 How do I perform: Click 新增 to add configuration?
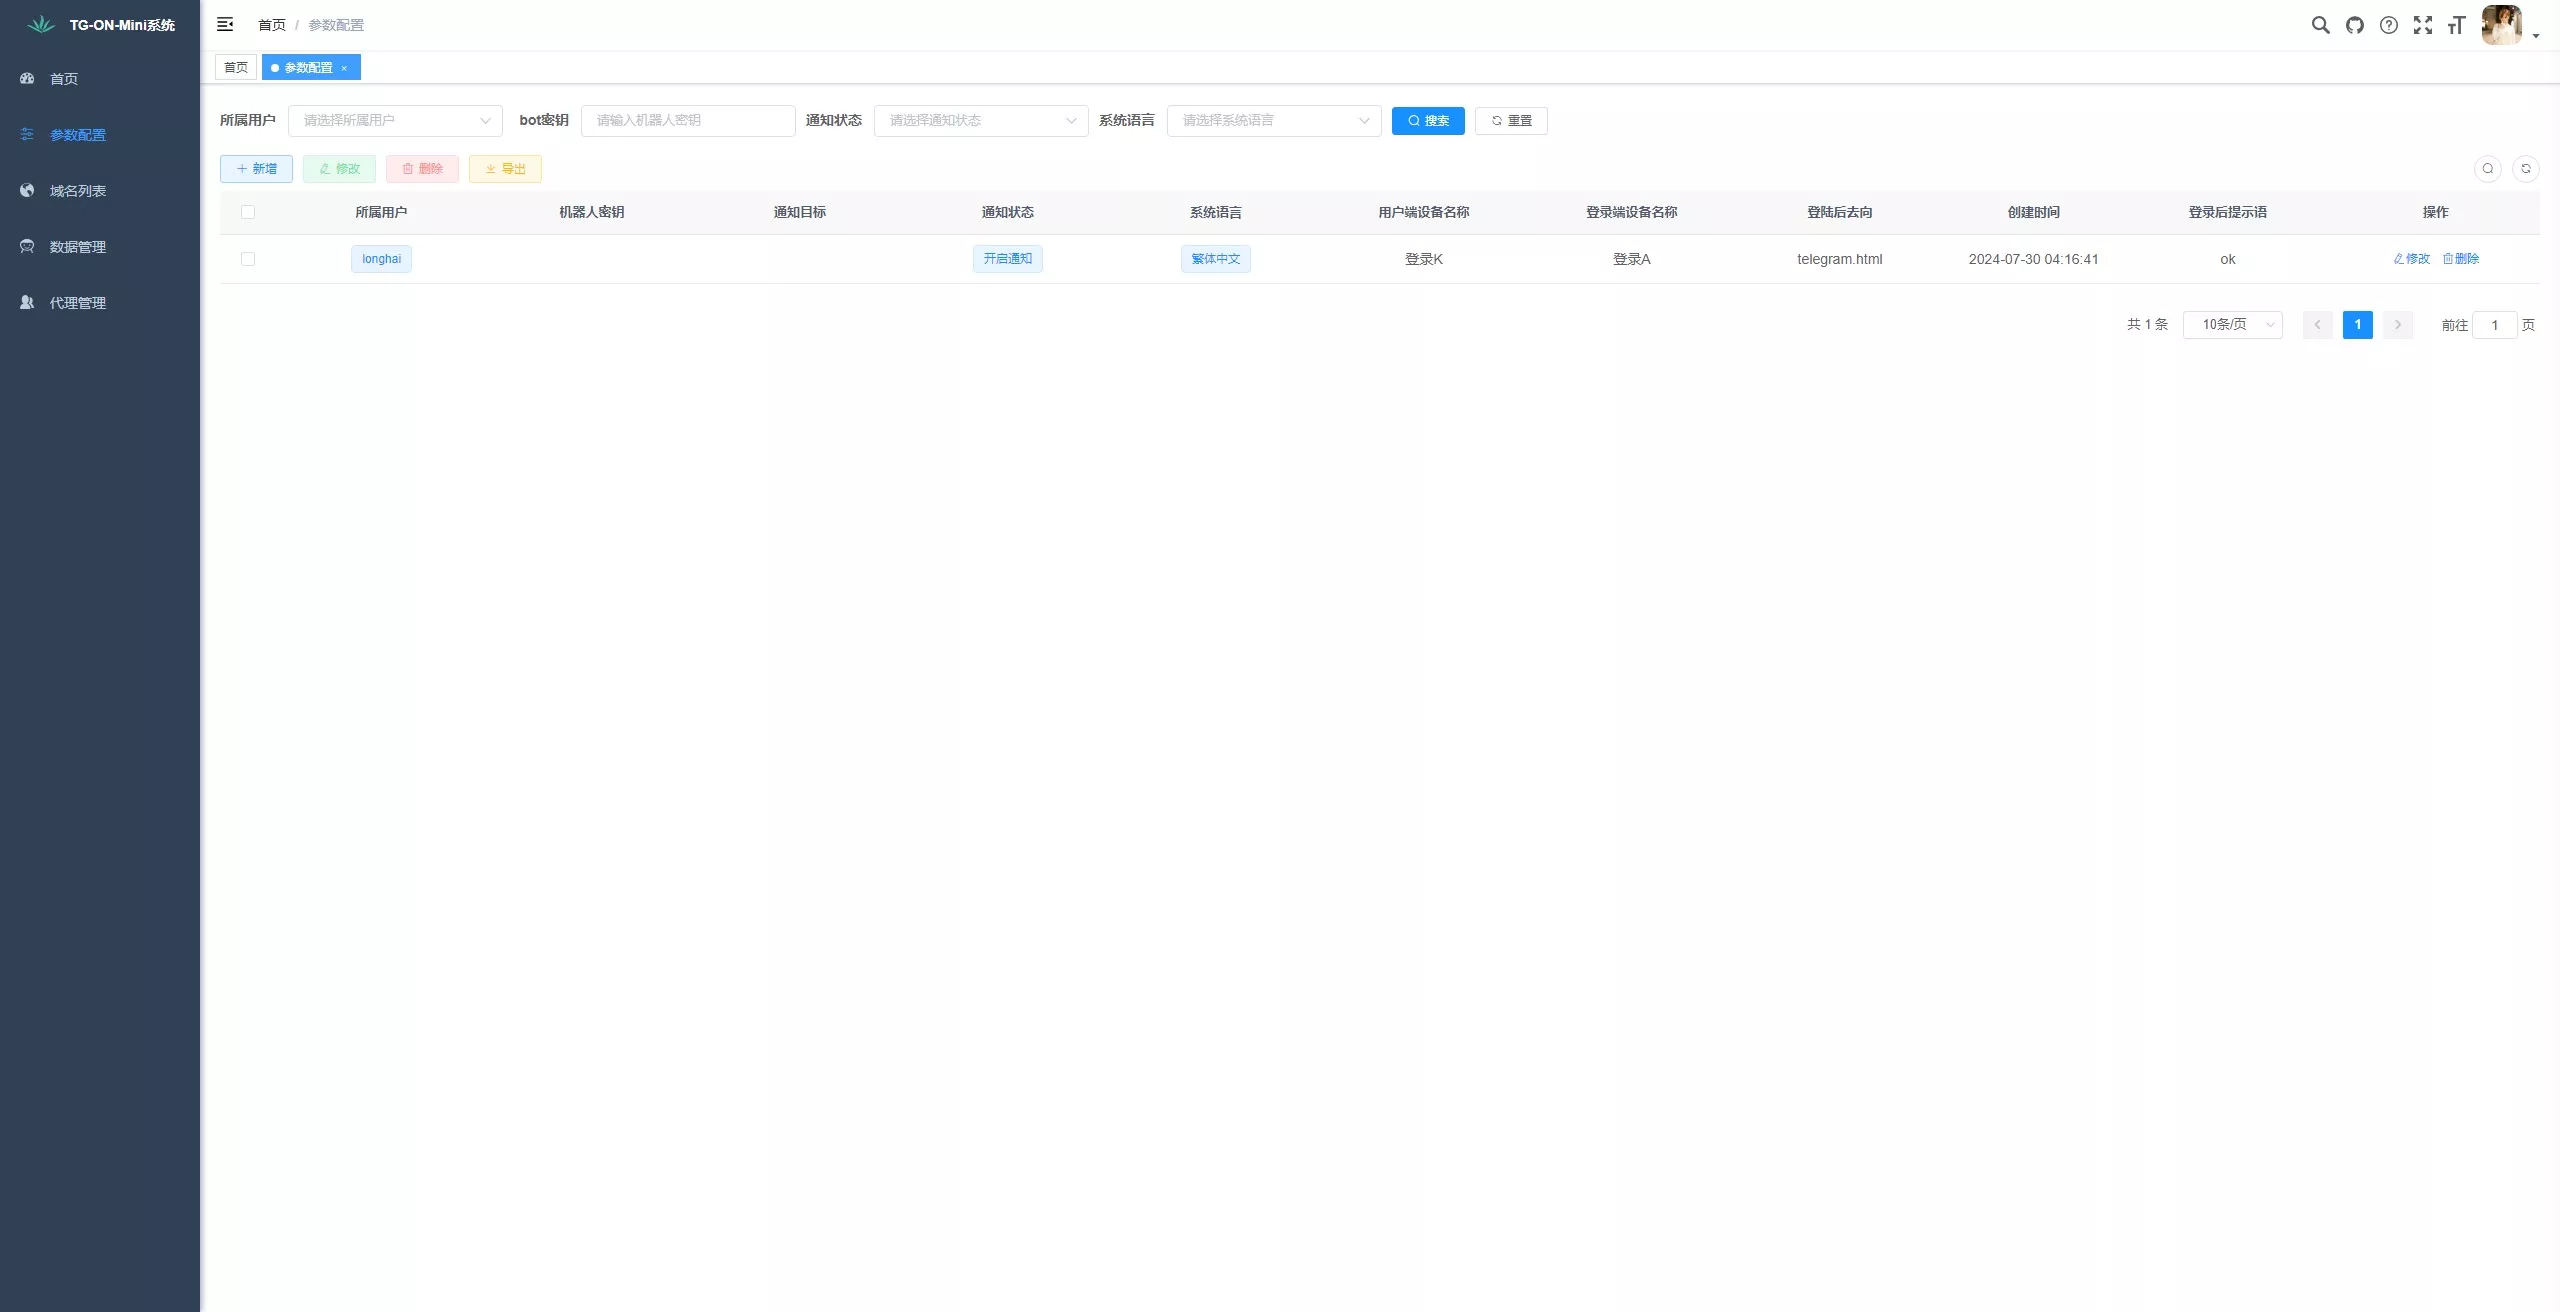click(256, 169)
